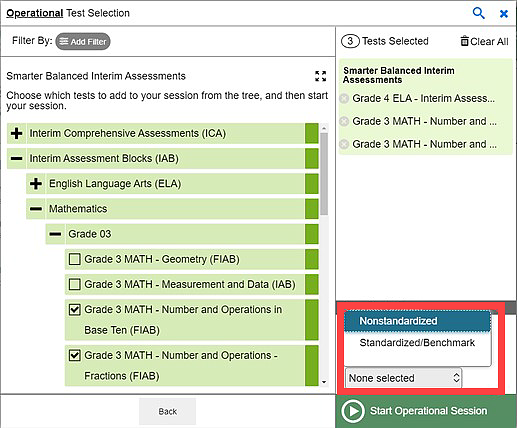Remove Grade 4 ELA selected test
Viewport: 517px width, 428px height.
(344, 98)
